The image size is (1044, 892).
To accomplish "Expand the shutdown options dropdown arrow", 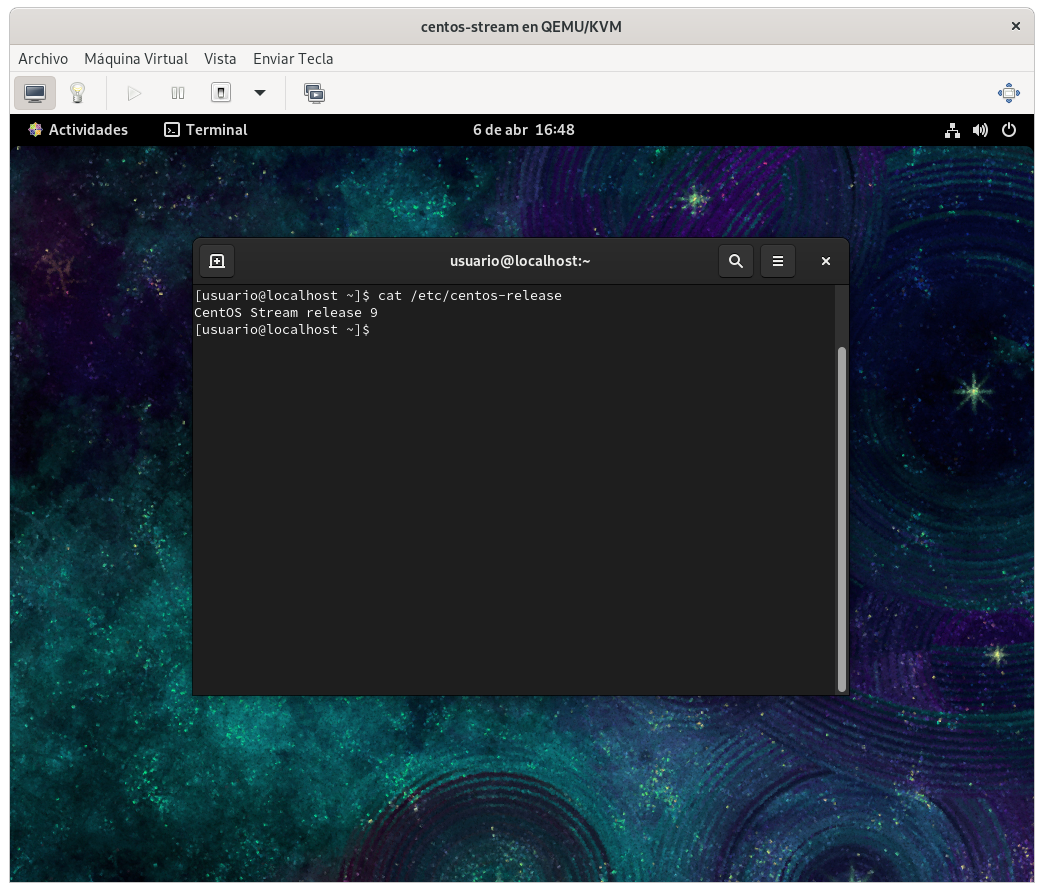I will point(260,93).
